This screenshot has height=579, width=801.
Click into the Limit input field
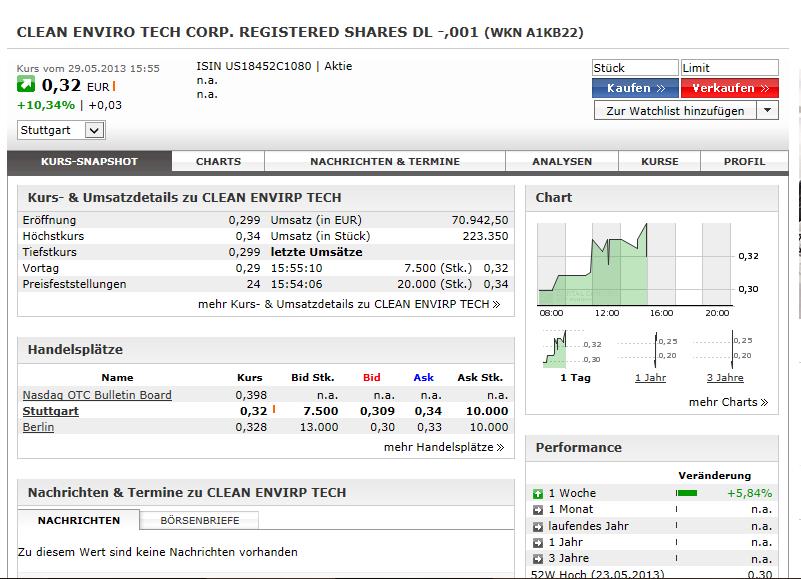point(729,68)
